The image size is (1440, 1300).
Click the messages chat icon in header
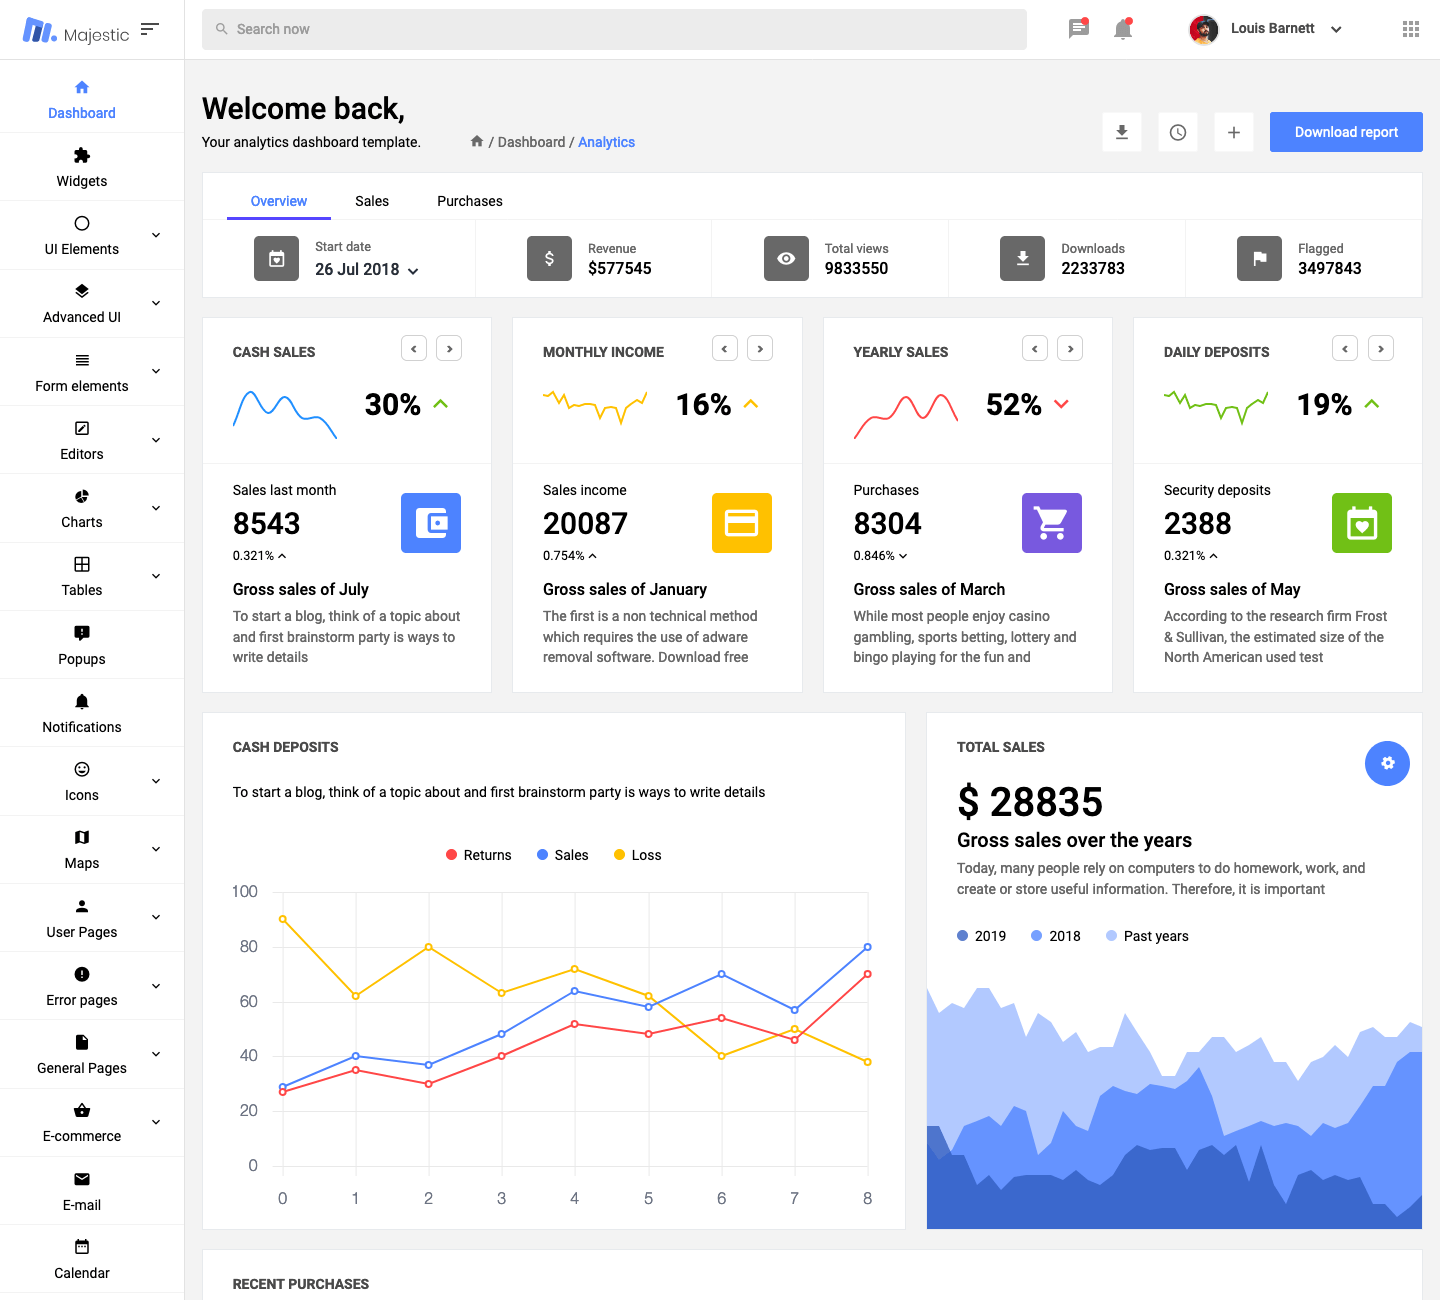[x=1078, y=29]
